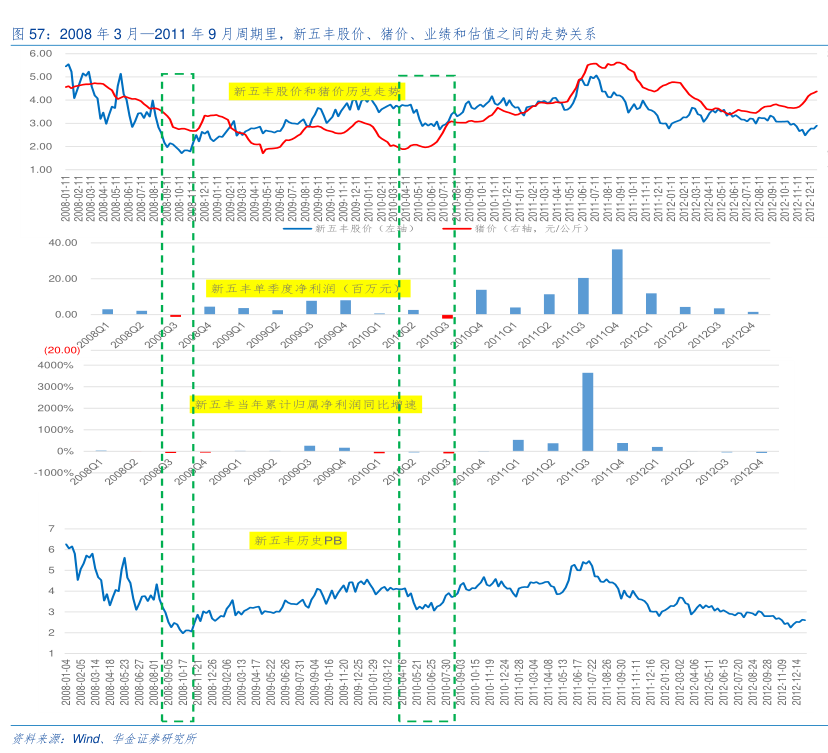Select the yellow 新五丰当年累计归属净利润同比增速 label
The image size is (828, 753).
click(x=306, y=405)
